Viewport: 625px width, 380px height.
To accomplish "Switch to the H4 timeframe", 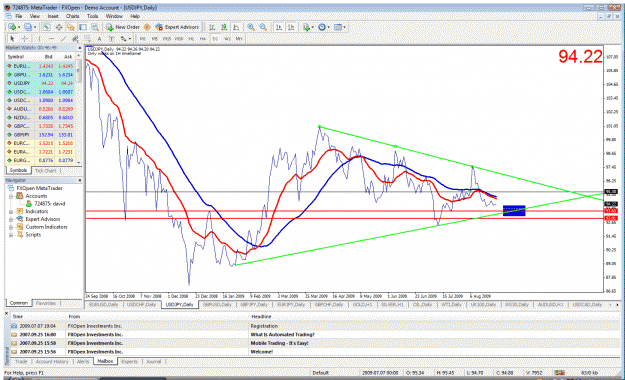I will pos(203,39).
